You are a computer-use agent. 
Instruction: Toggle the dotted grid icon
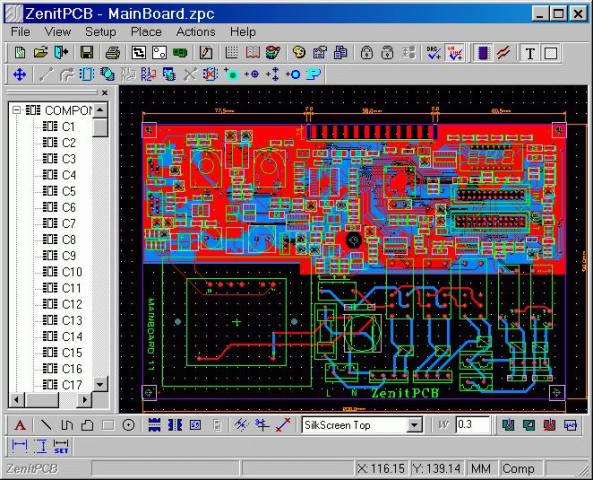click(231, 53)
